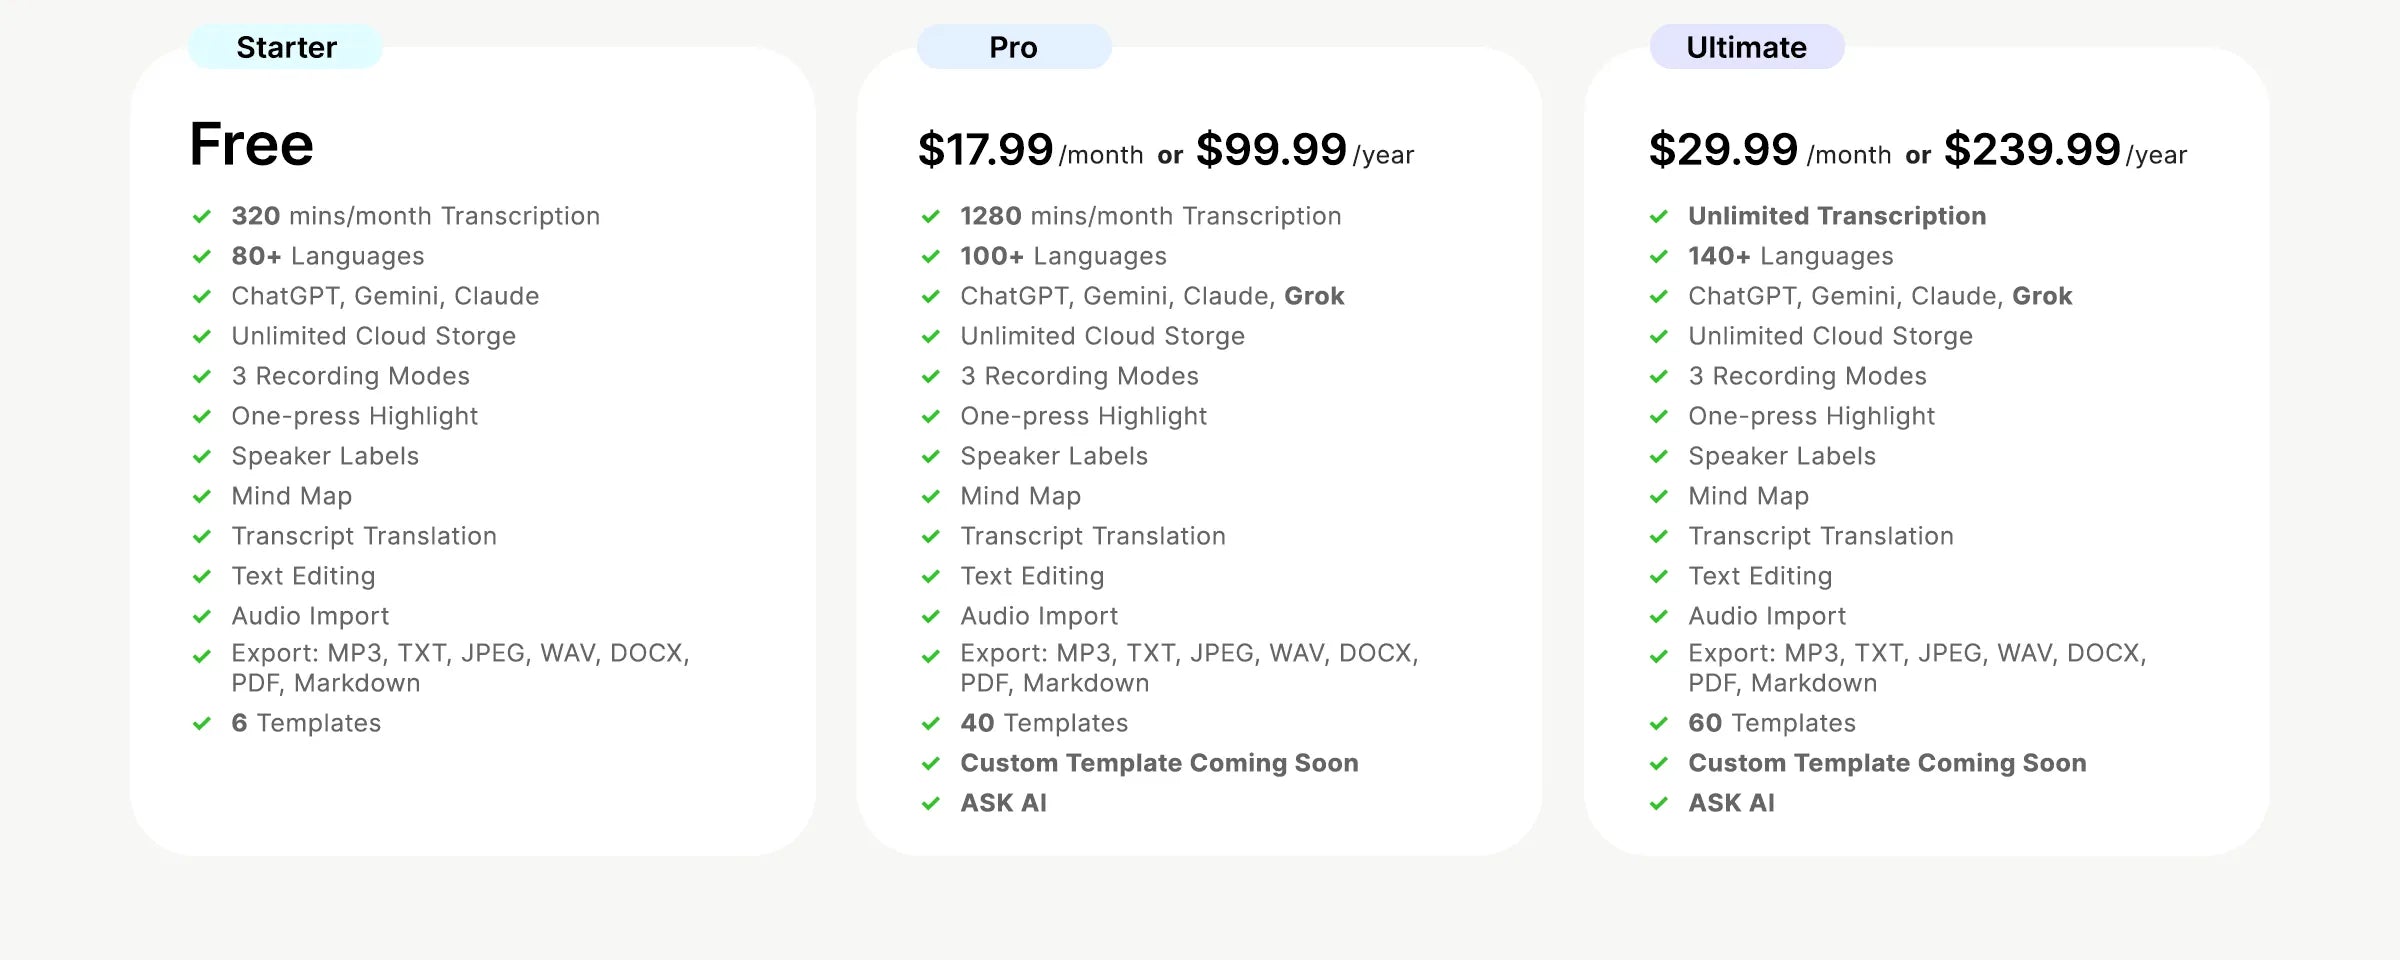Viewport: 2400px width, 960px height.
Task: Click the $239.99 /year price
Action: tap(2064, 150)
